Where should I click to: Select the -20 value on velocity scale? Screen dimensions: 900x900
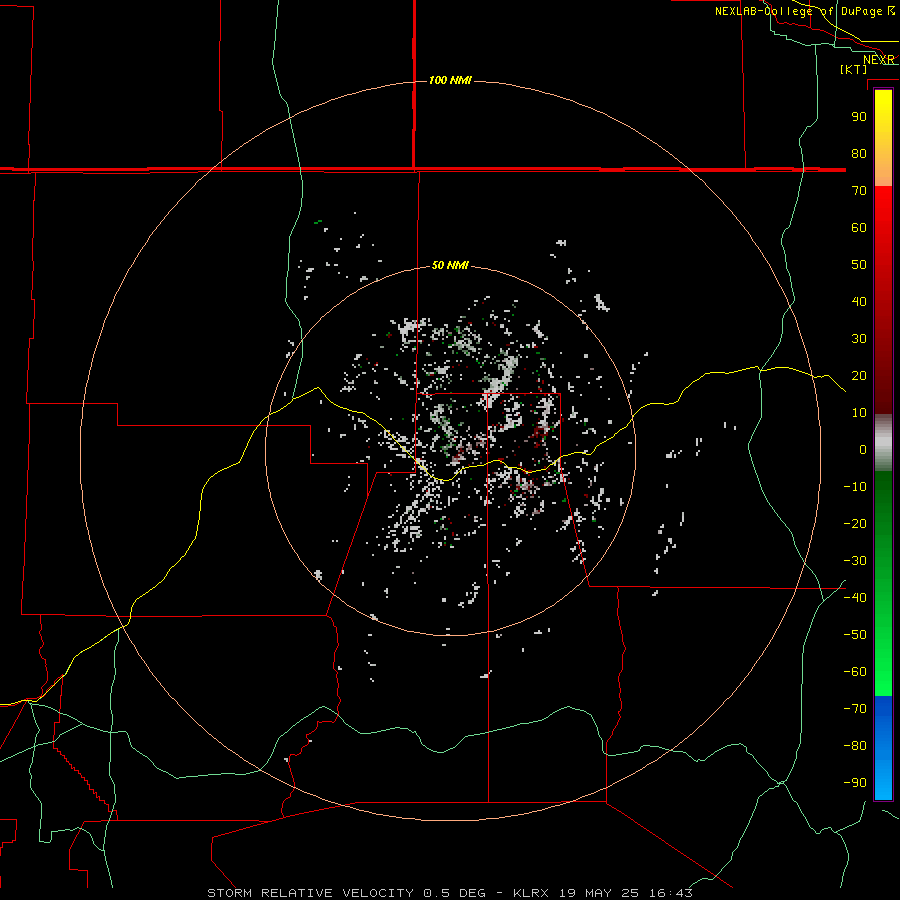(855, 524)
